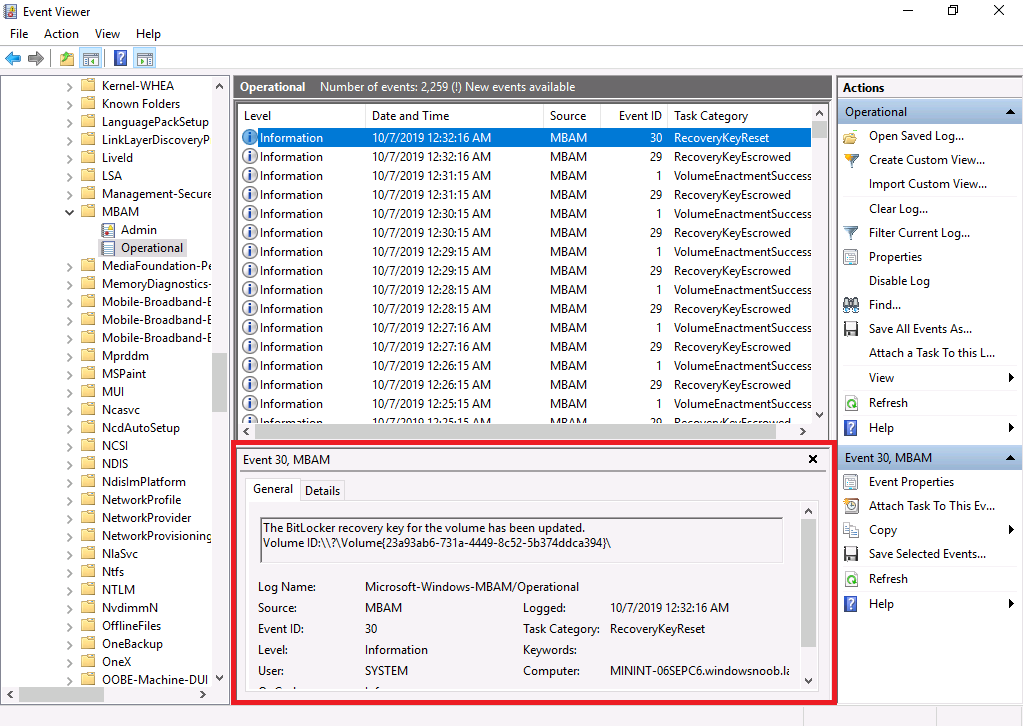
Task: Expand the Known Folders tree node
Action: (x=69, y=104)
